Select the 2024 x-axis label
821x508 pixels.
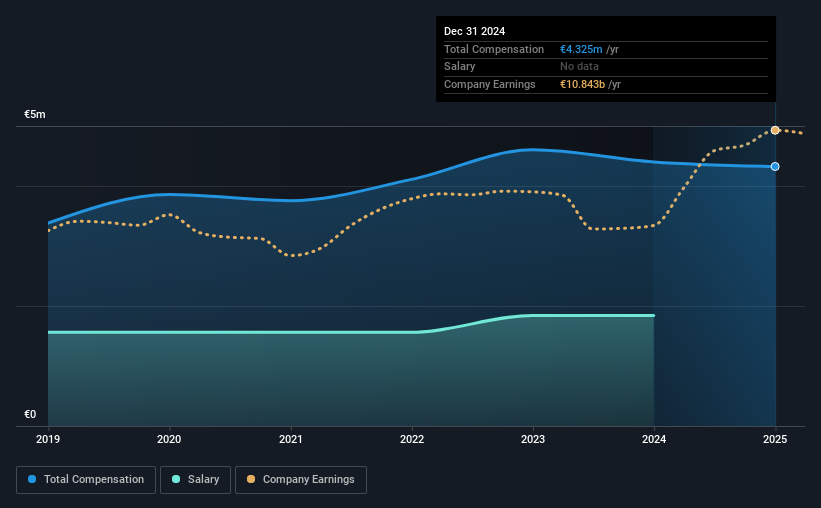click(654, 439)
